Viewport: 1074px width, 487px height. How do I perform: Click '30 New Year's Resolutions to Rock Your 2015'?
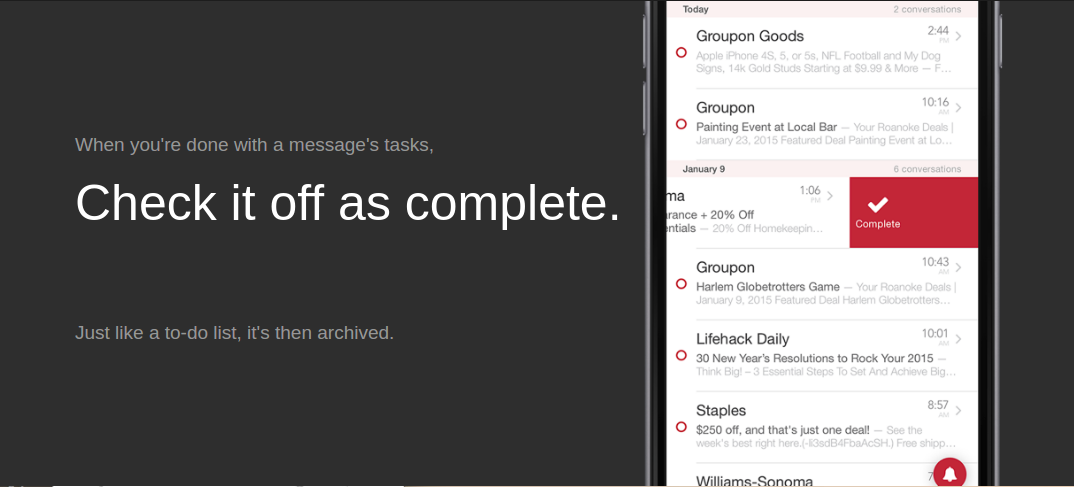[814, 358]
